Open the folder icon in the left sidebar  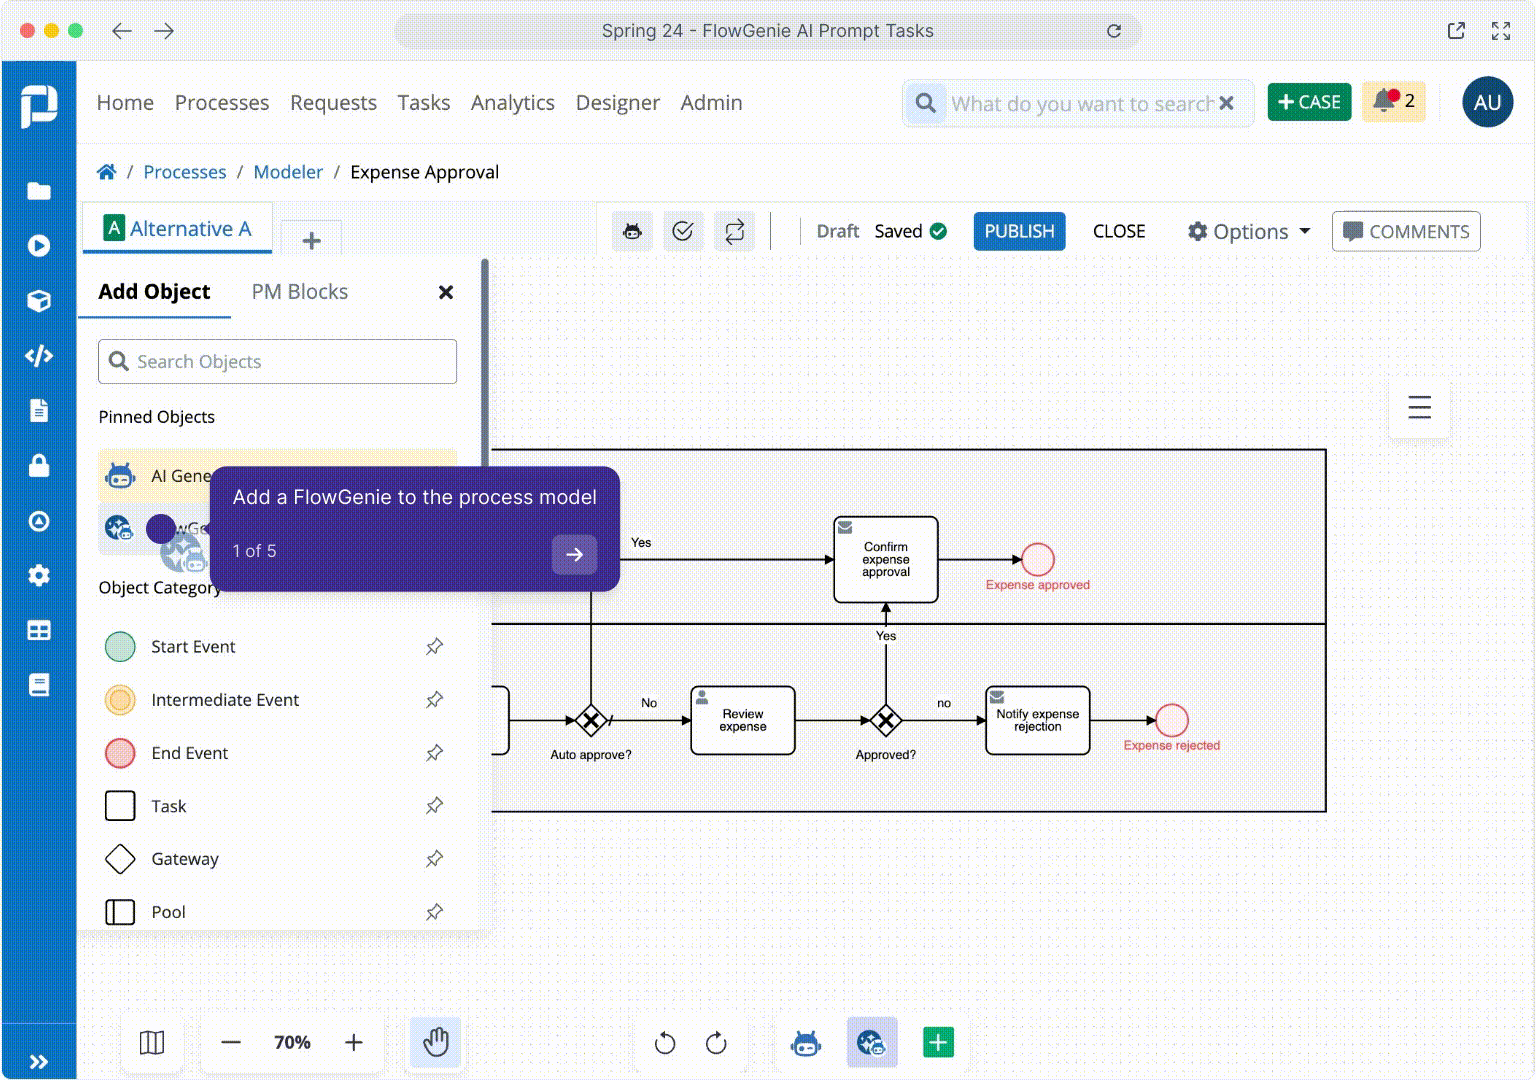click(x=39, y=191)
